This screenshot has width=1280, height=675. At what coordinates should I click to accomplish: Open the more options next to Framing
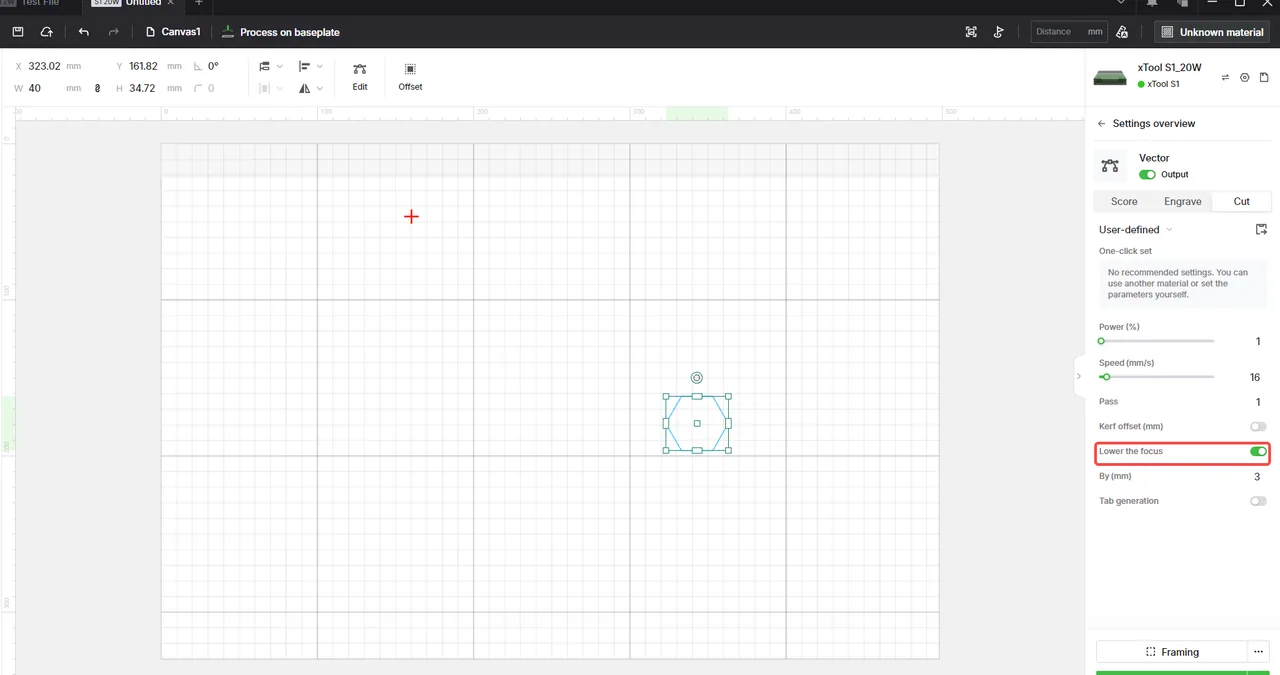pos(1259,652)
